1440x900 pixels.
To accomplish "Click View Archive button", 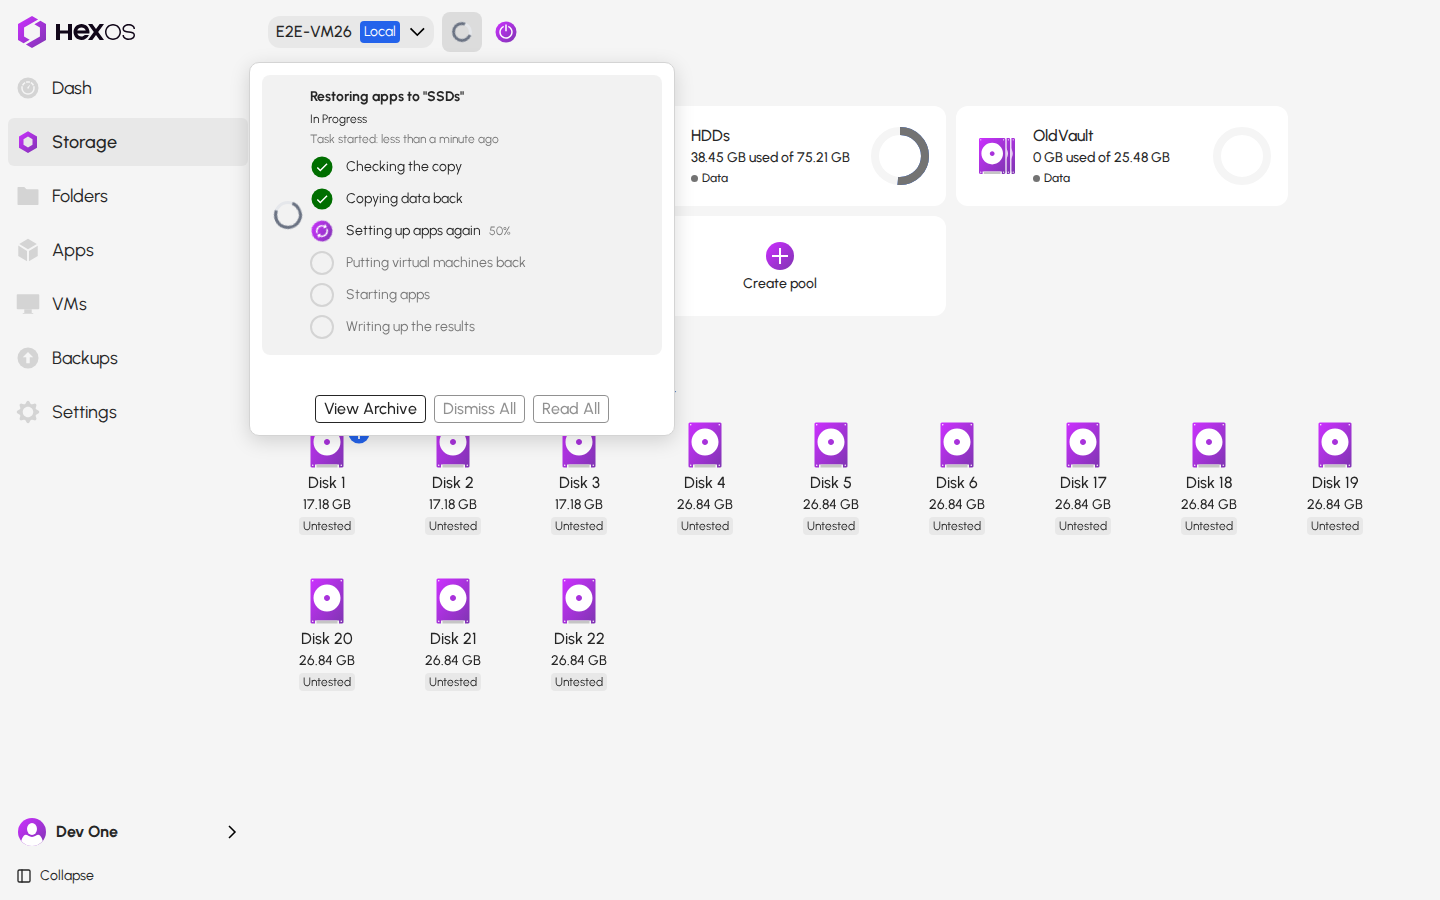I will [370, 409].
